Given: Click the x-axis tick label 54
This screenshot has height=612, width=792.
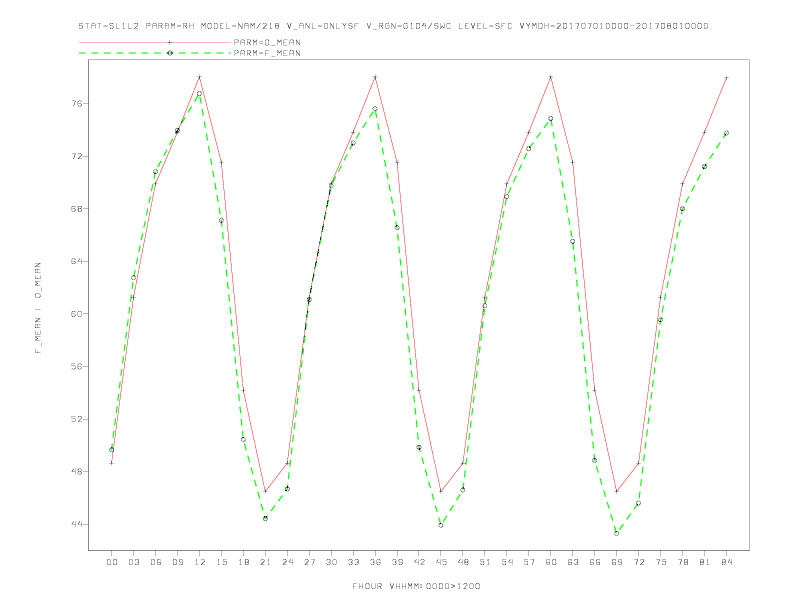Looking at the screenshot, I should click(507, 562).
